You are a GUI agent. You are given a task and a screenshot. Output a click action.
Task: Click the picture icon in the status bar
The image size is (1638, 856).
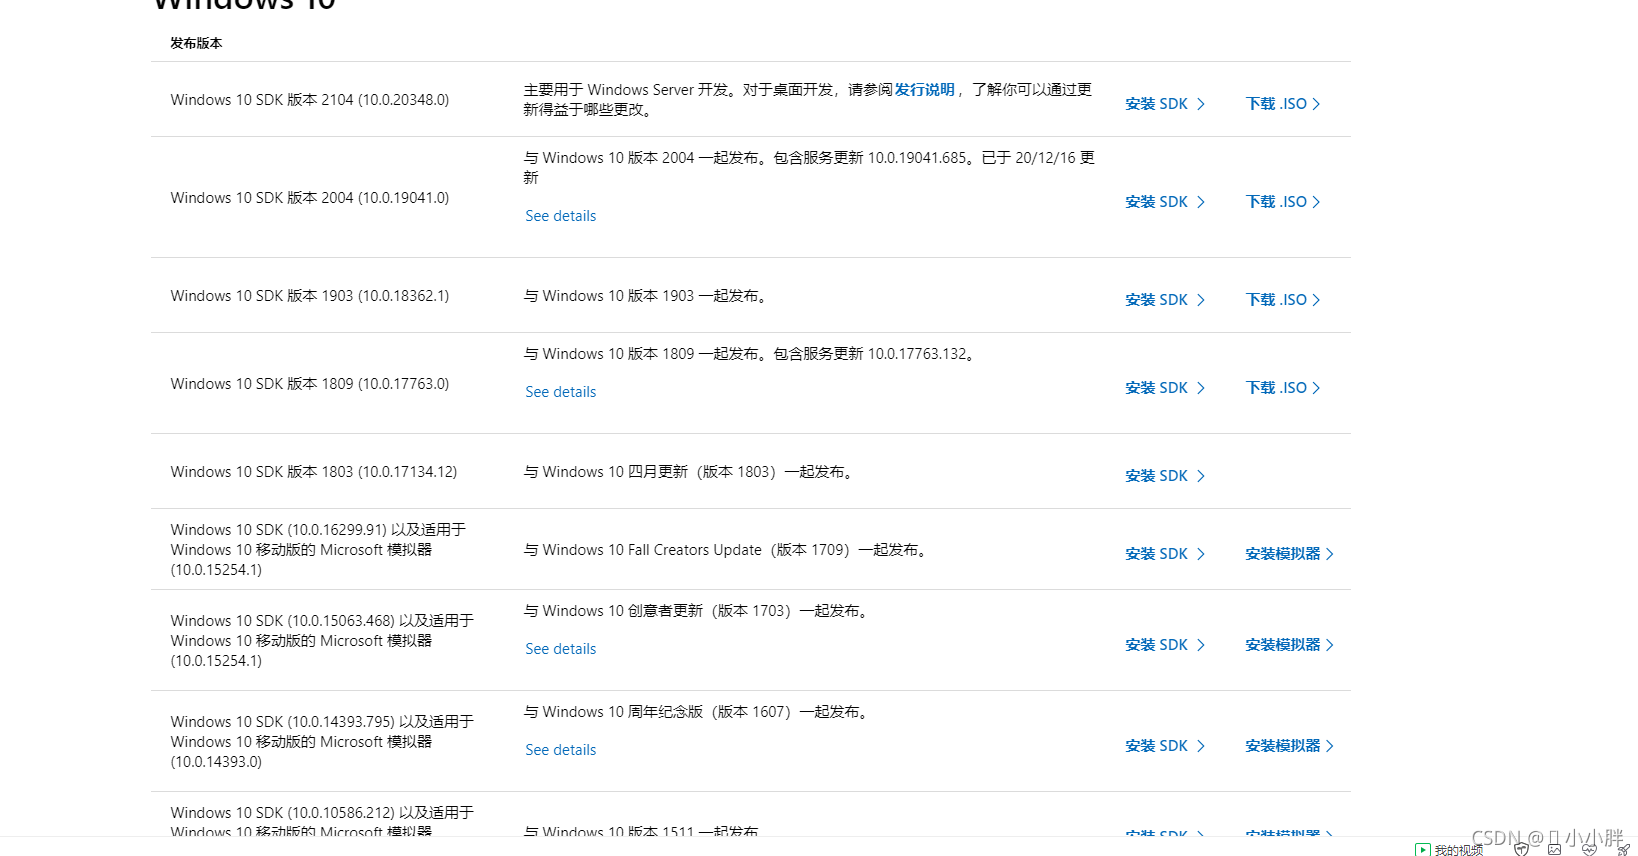click(1554, 849)
